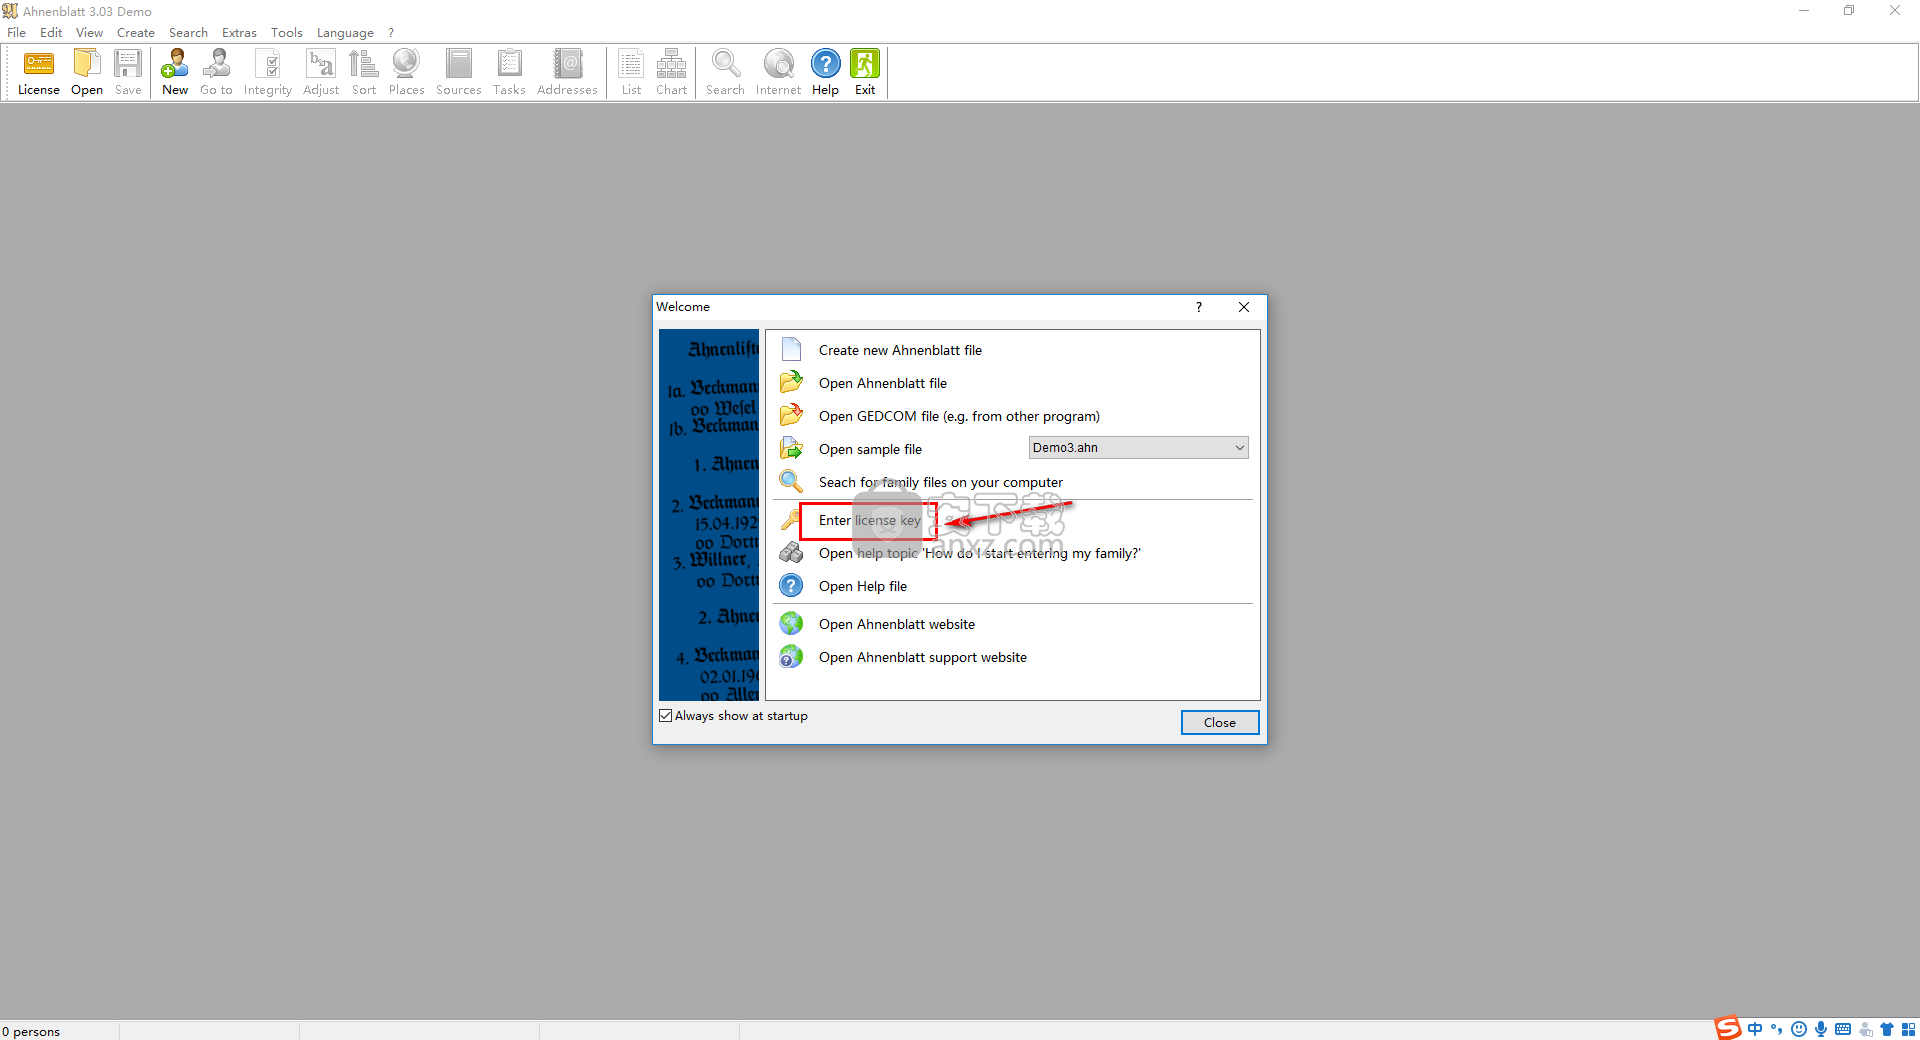Choose Seach for family files on your computer

[941, 482]
